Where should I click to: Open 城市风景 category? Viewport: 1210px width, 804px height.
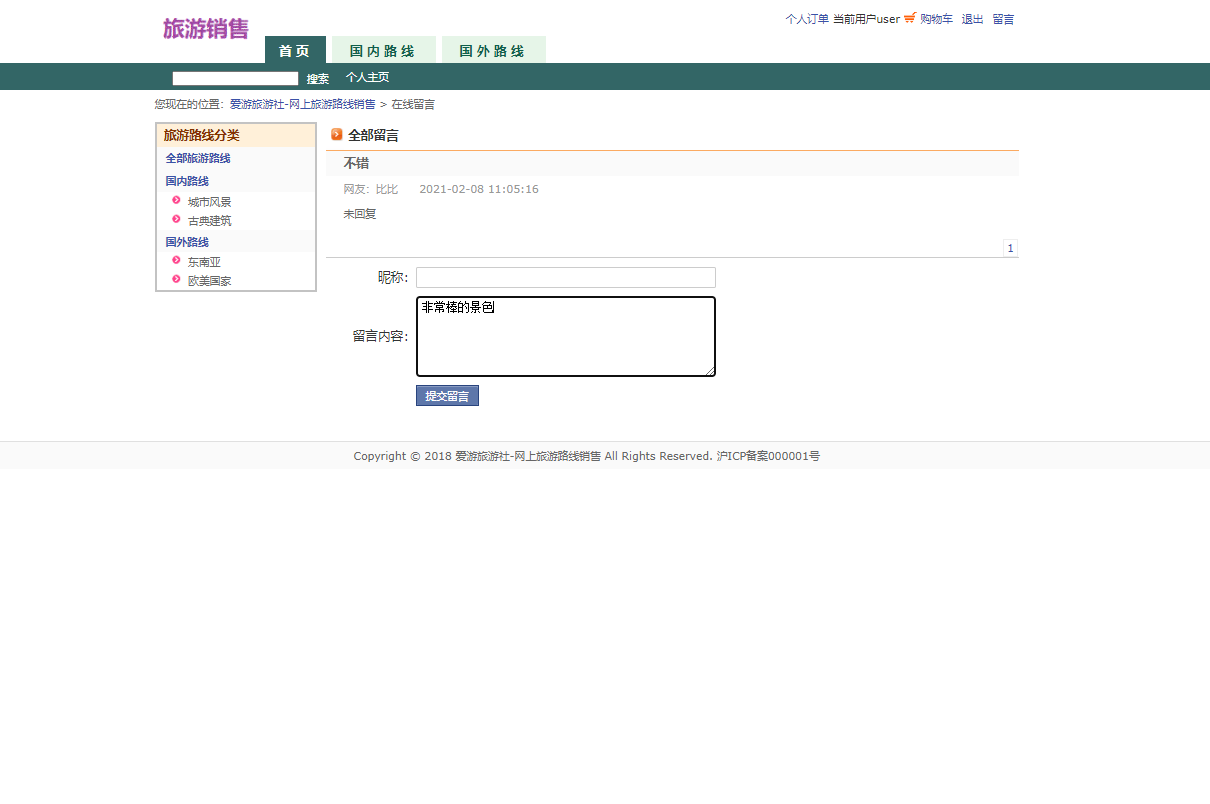coord(210,202)
